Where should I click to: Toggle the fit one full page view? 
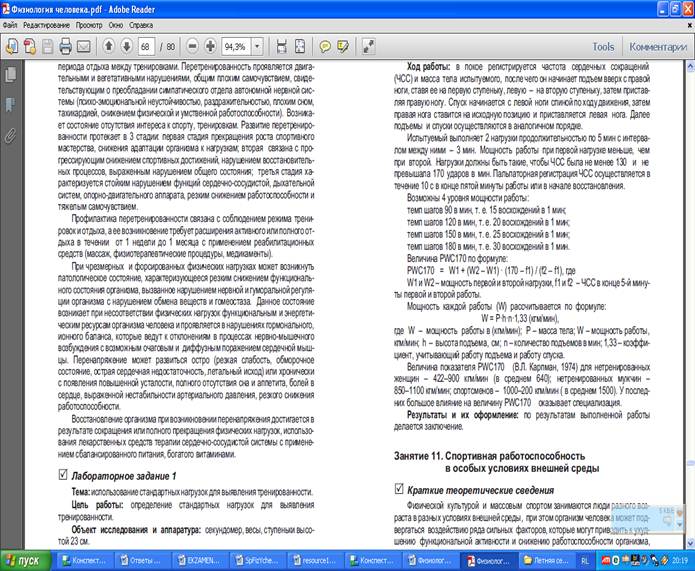coord(300,46)
